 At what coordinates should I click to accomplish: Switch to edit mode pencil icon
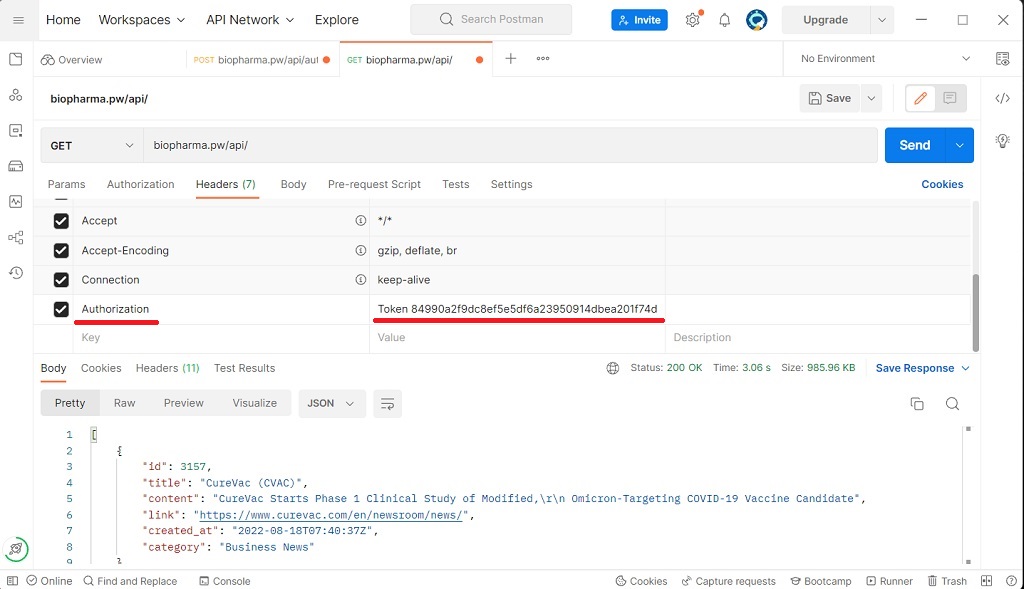coord(920,98)
